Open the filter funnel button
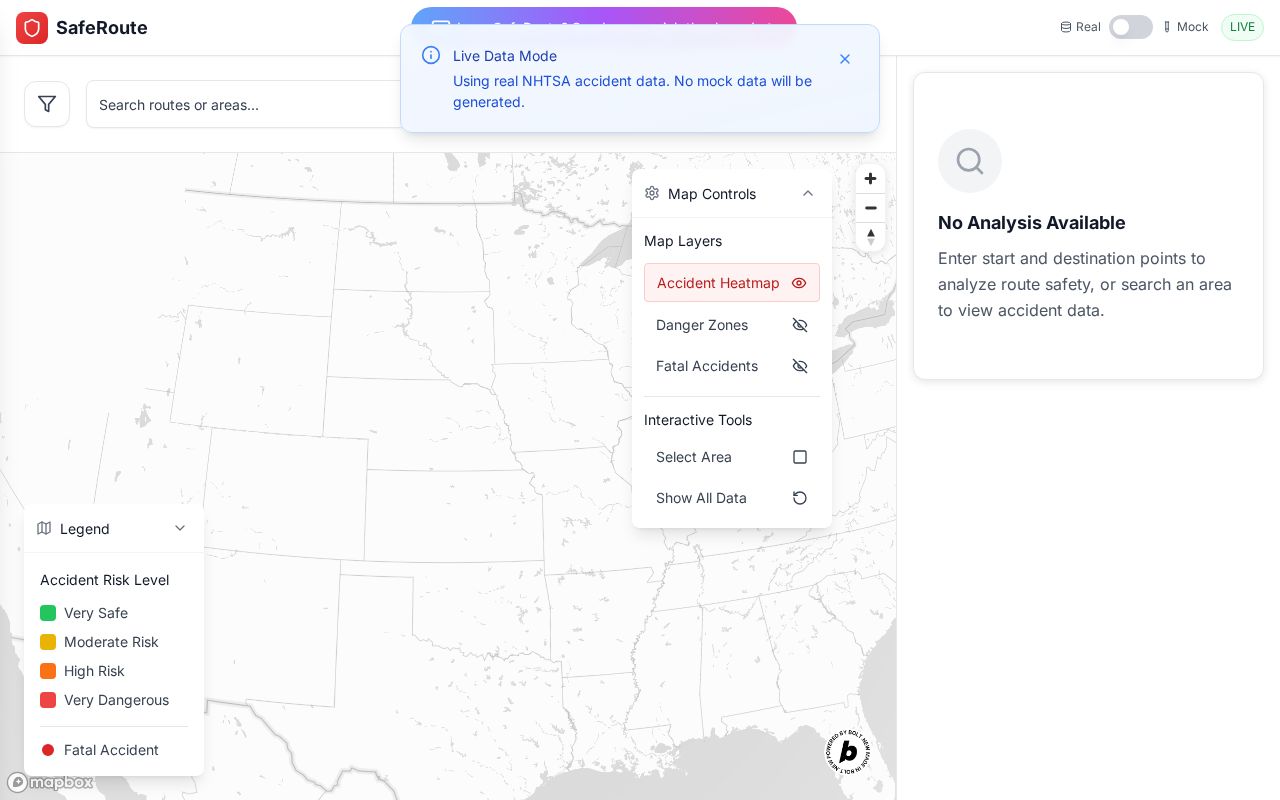The height and width of the screenshot is (800, 1280). [x=47, y=104]
